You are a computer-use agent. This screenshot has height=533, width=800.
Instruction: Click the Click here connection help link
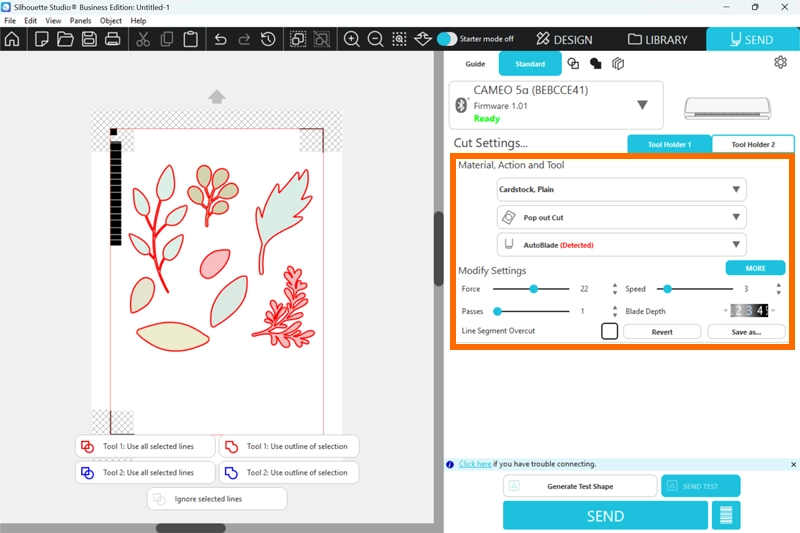click(475, 464)
